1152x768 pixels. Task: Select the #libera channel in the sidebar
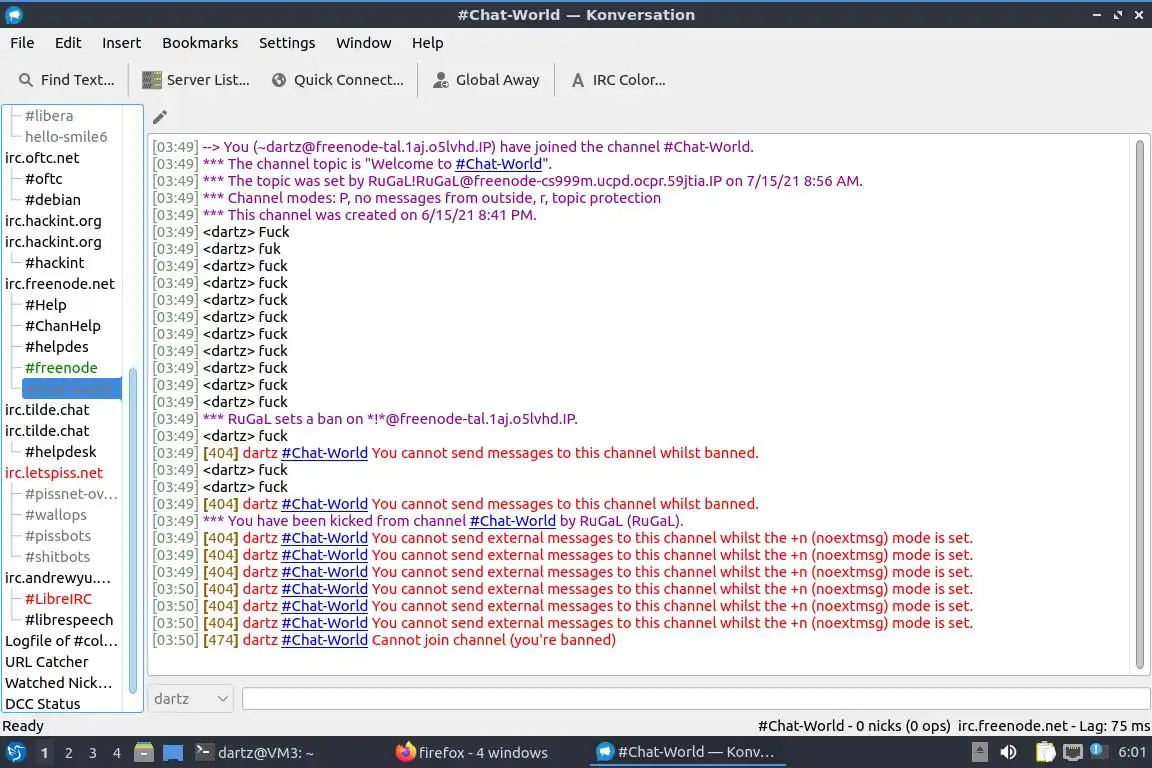[x=49, y=115]
